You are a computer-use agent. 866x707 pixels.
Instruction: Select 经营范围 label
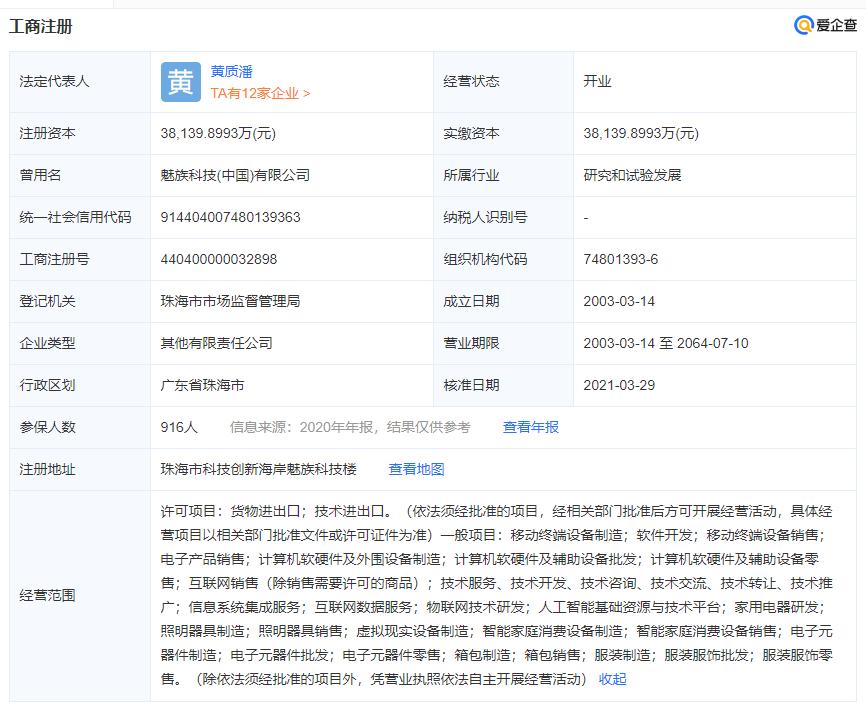coord(47,595)
